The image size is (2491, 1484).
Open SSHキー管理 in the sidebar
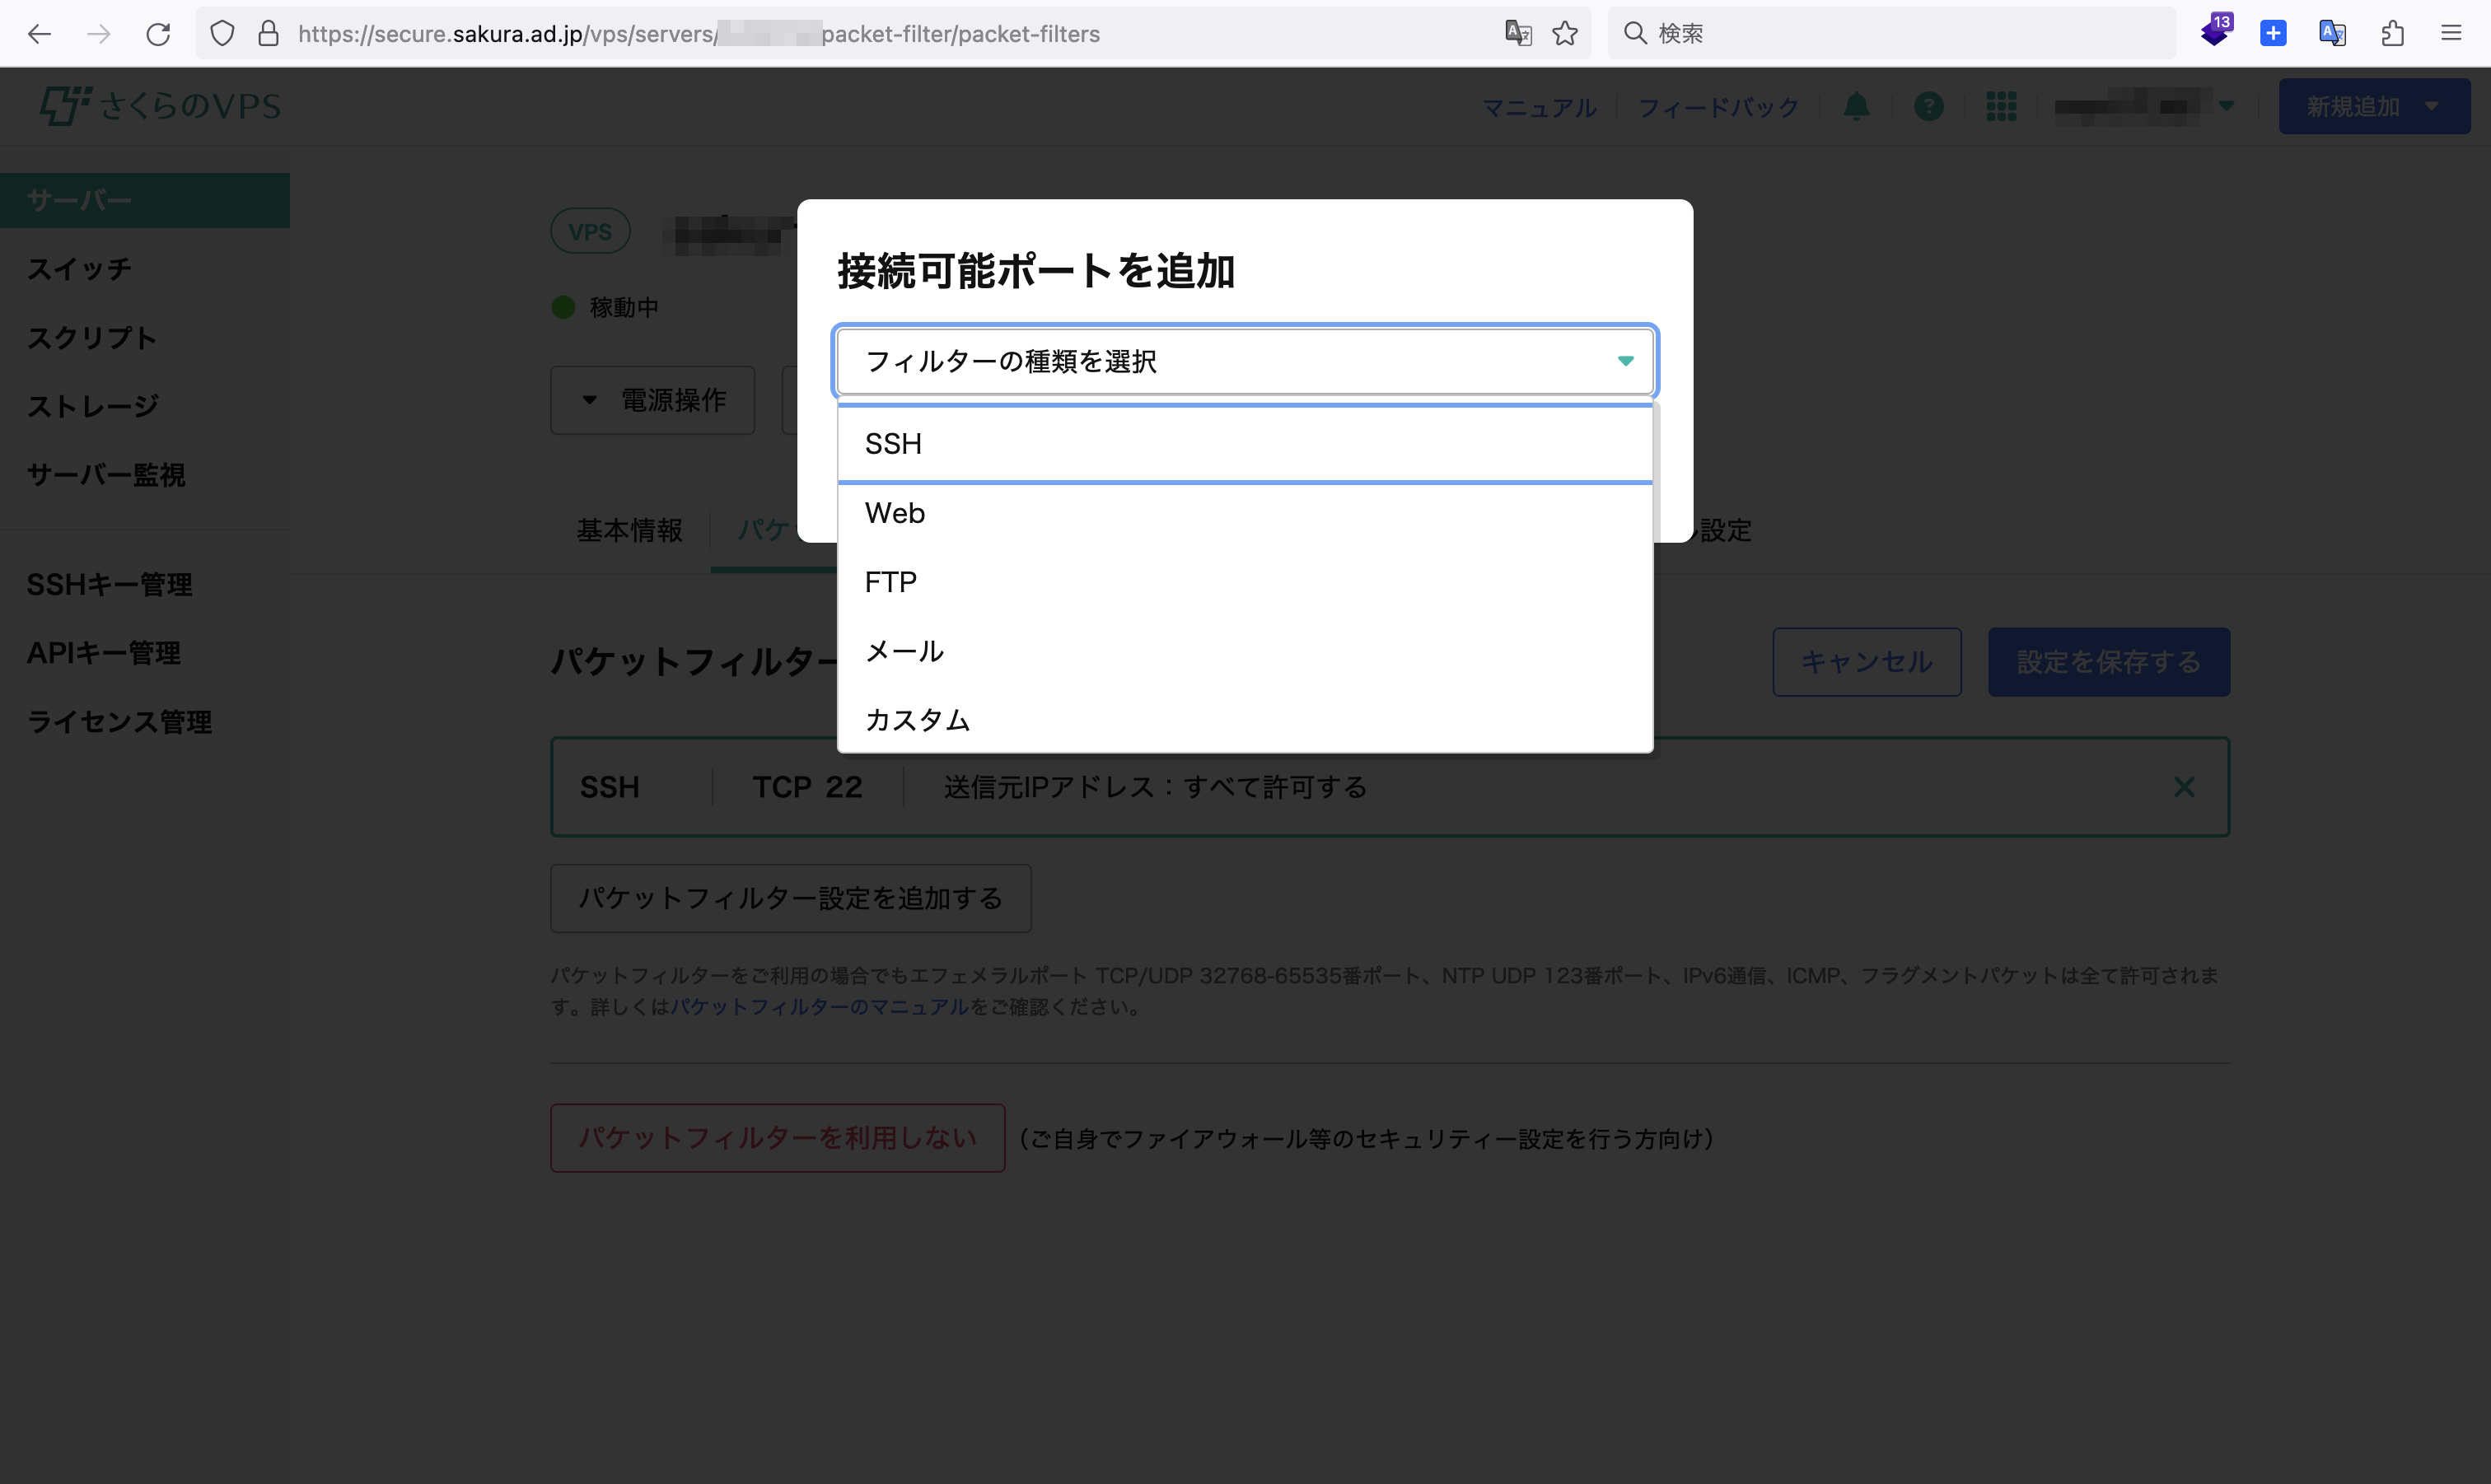[x=109, y=585]
